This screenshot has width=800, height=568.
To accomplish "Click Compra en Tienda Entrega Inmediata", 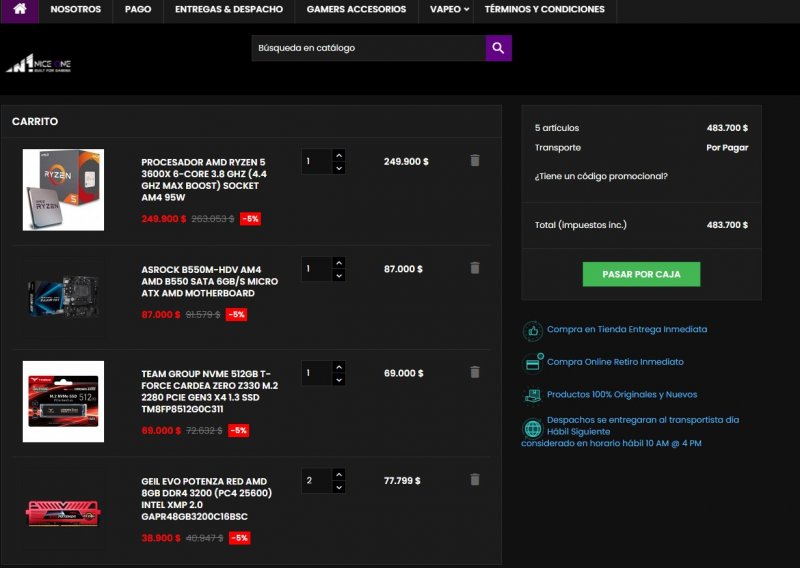I will [x=627, y=329].
